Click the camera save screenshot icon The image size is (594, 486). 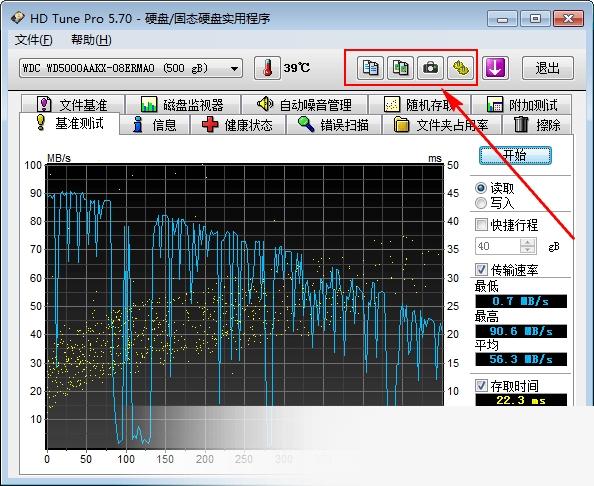tap(430, 68)
